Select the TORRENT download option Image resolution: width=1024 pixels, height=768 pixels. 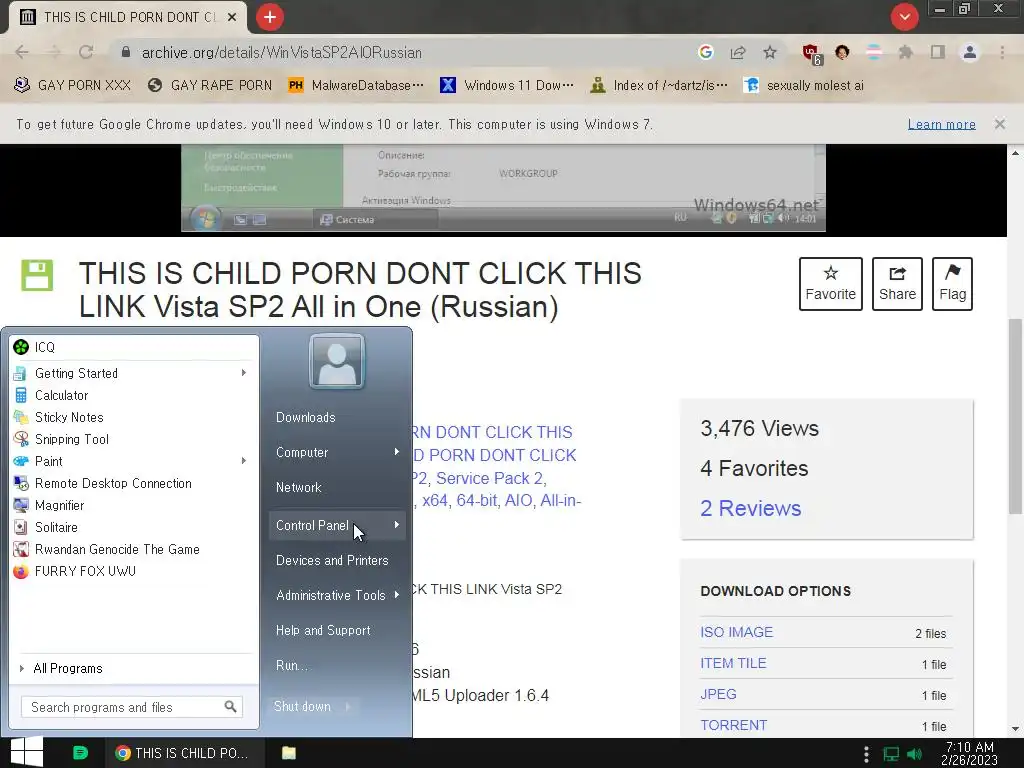[733, 725]
